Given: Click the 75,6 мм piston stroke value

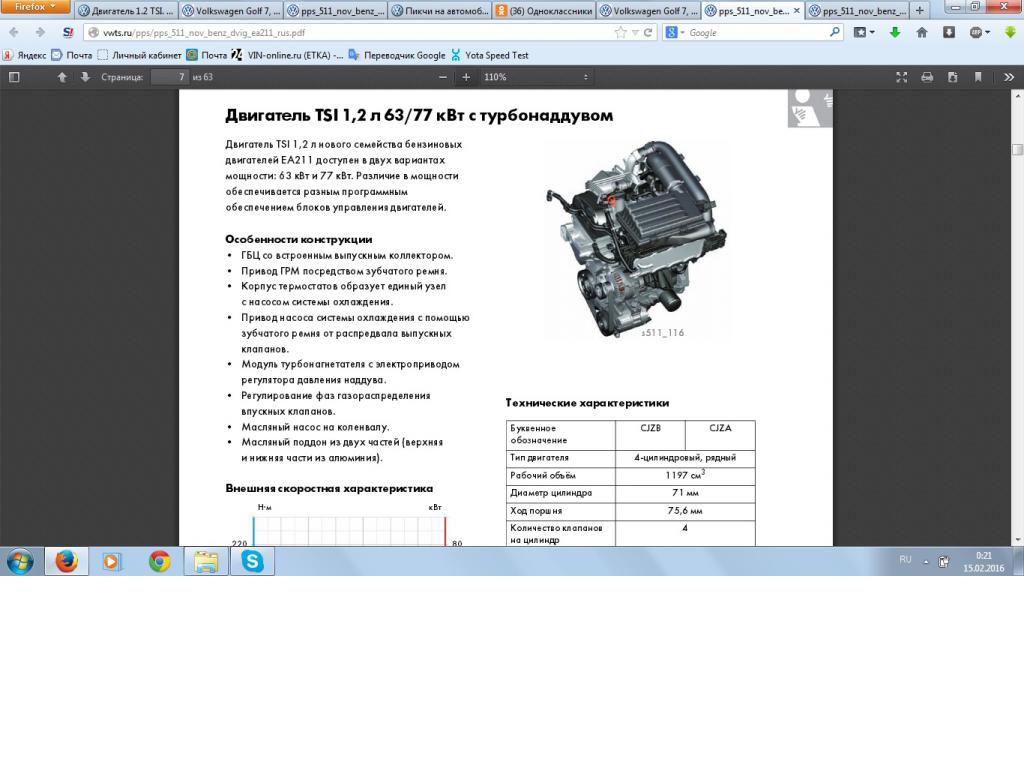Looking at the screenshot, I should pos(685,511).
